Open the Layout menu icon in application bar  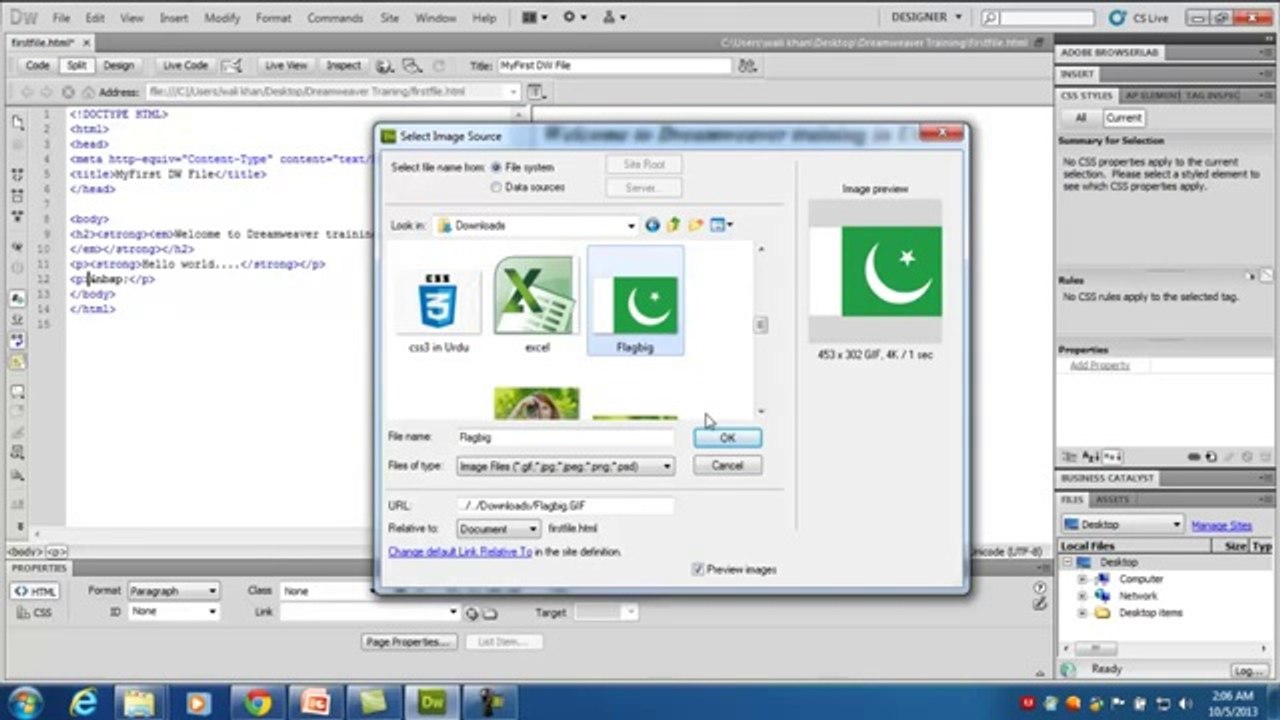pos(535,17)
